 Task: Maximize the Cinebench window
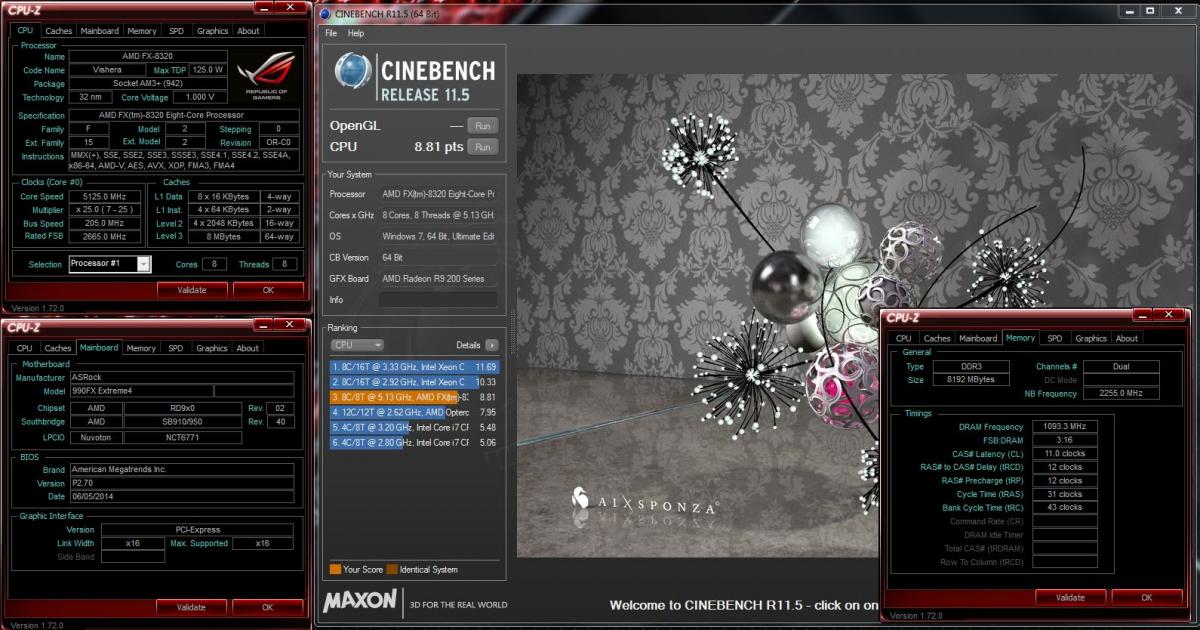(x=1149, y=11)
